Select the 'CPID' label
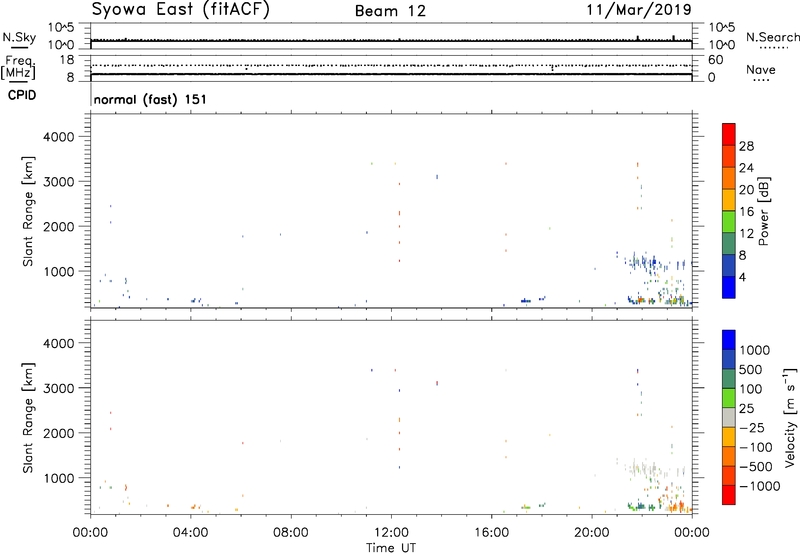The height and width of the screenshot is (554, 800). click(22, 95)
